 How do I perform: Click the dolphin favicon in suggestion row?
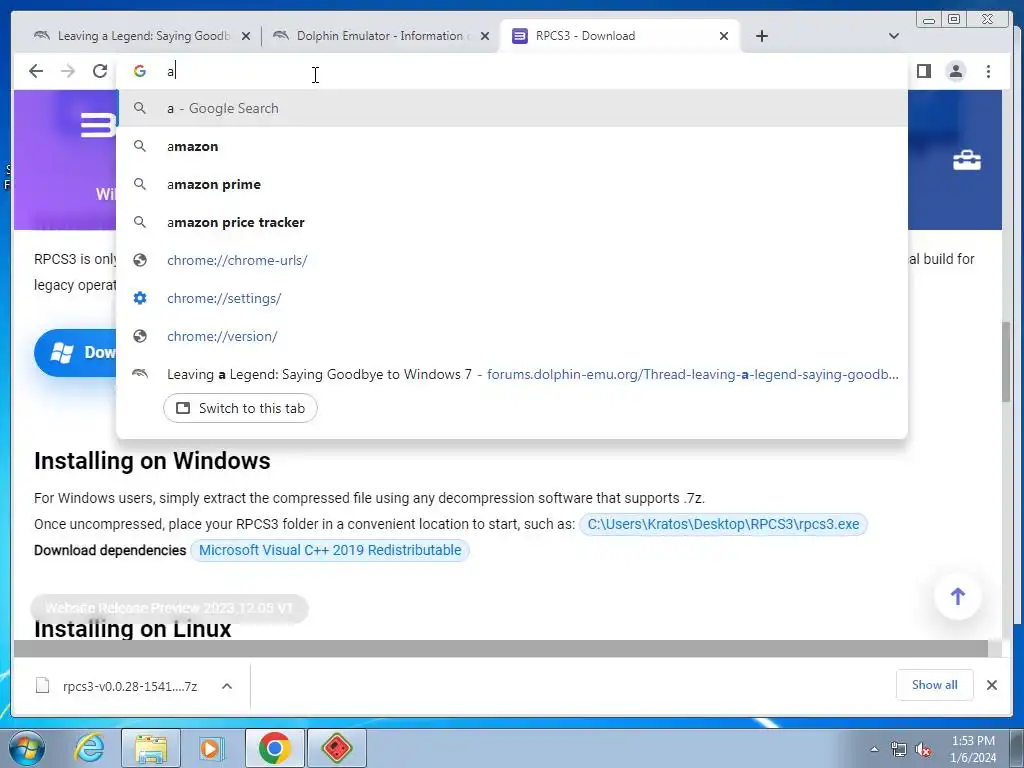click(140, 374)
